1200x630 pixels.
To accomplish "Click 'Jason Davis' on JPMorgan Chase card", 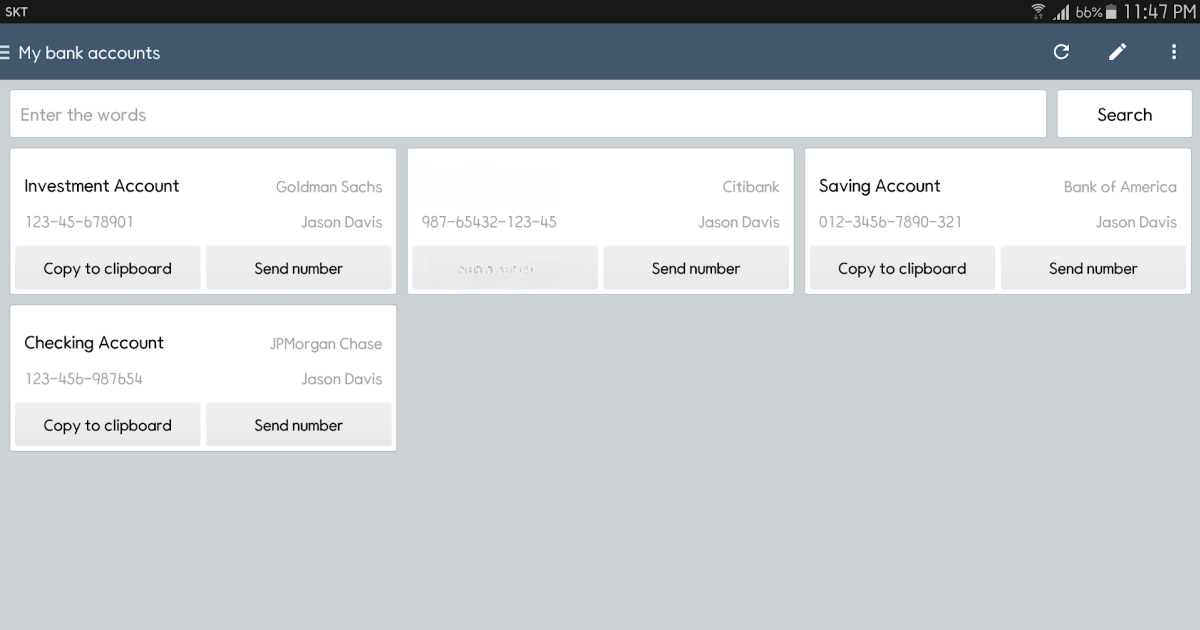I will coord(342,379).
